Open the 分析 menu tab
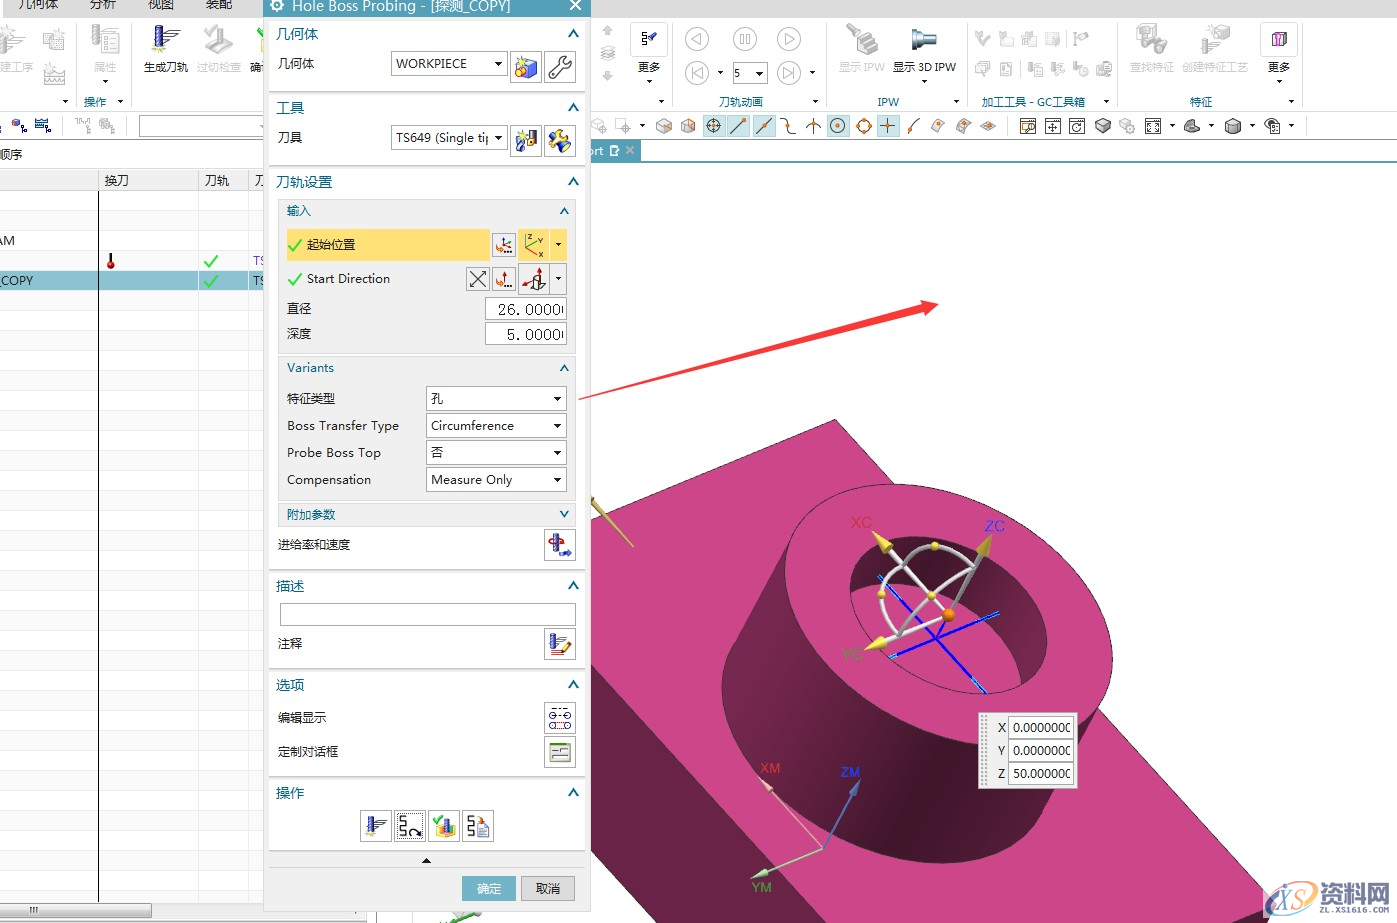1397x923 pixels. (103, 6)
